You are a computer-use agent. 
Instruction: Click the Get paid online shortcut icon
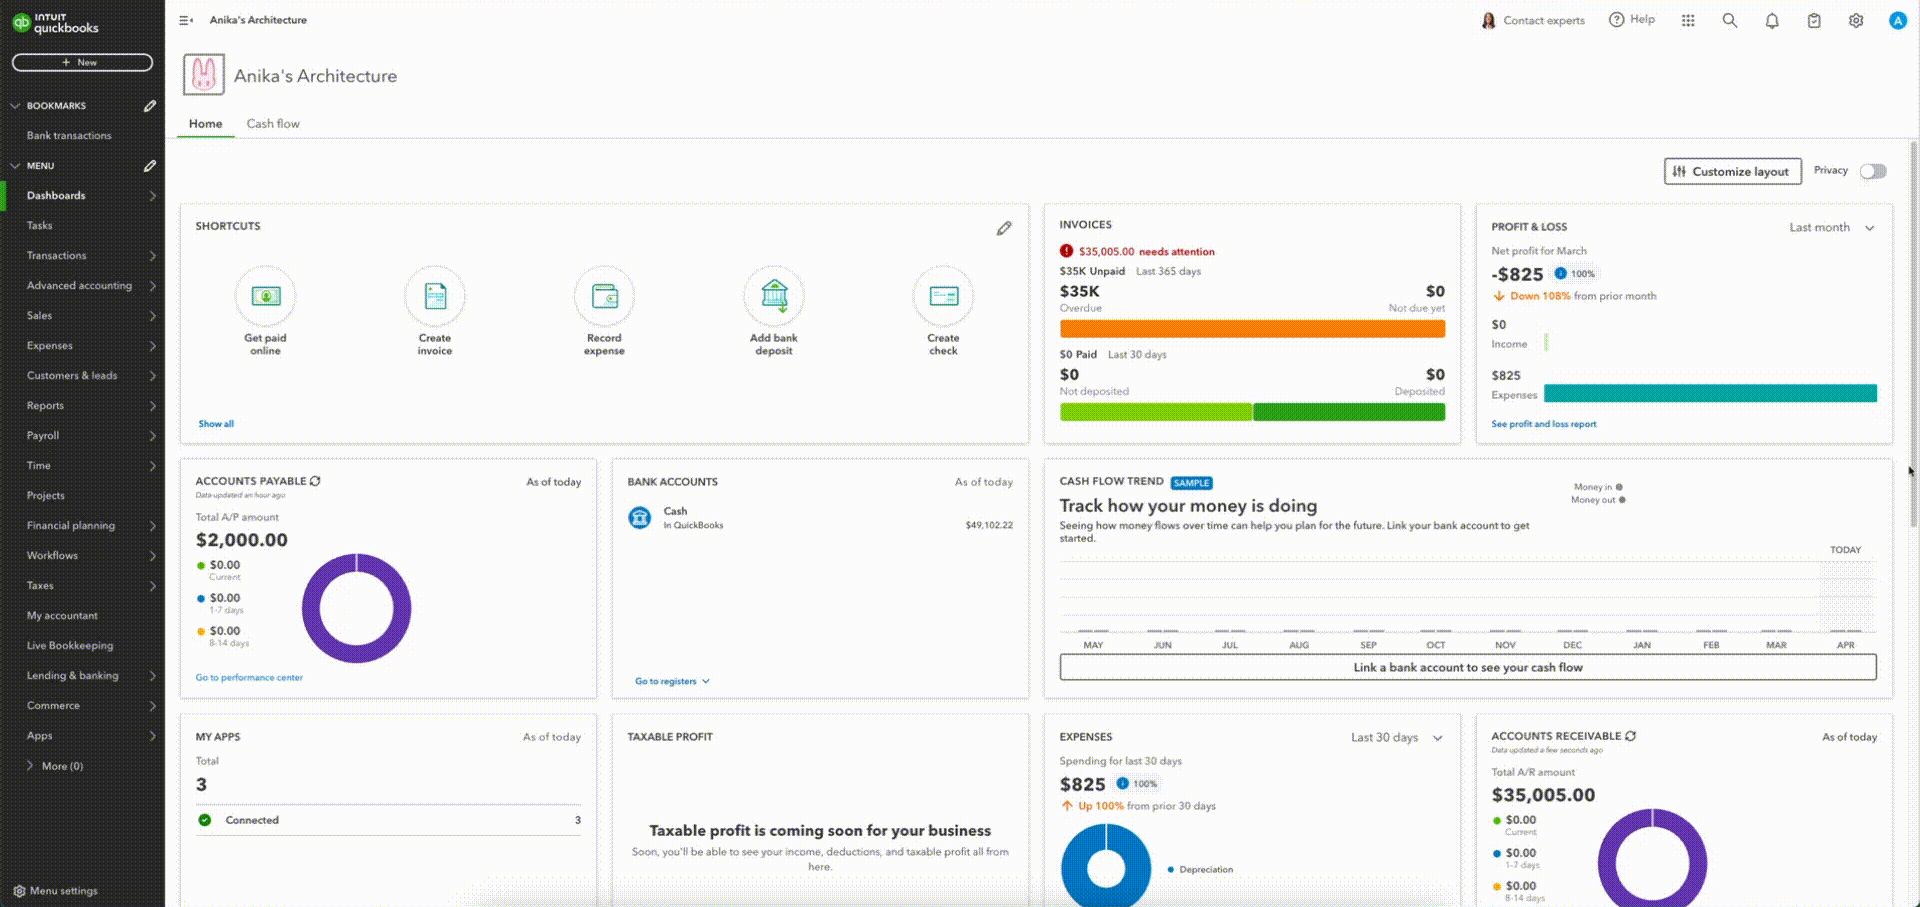265,296
